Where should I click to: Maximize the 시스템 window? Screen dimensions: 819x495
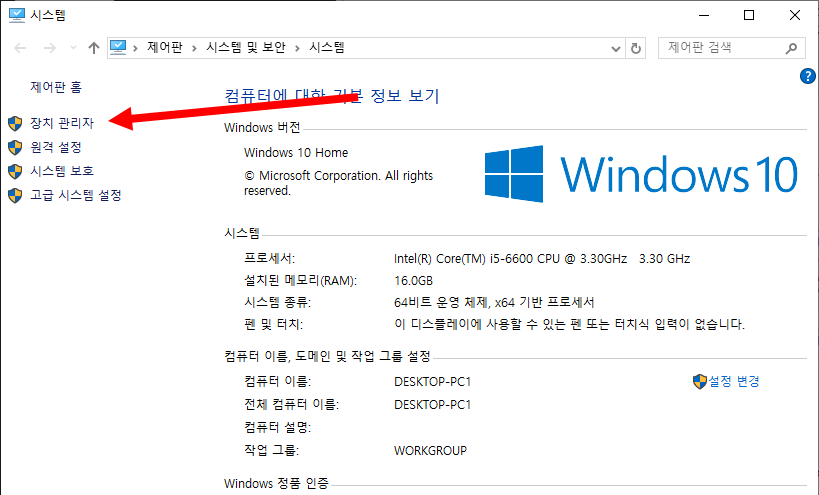[x=749, y=15]
